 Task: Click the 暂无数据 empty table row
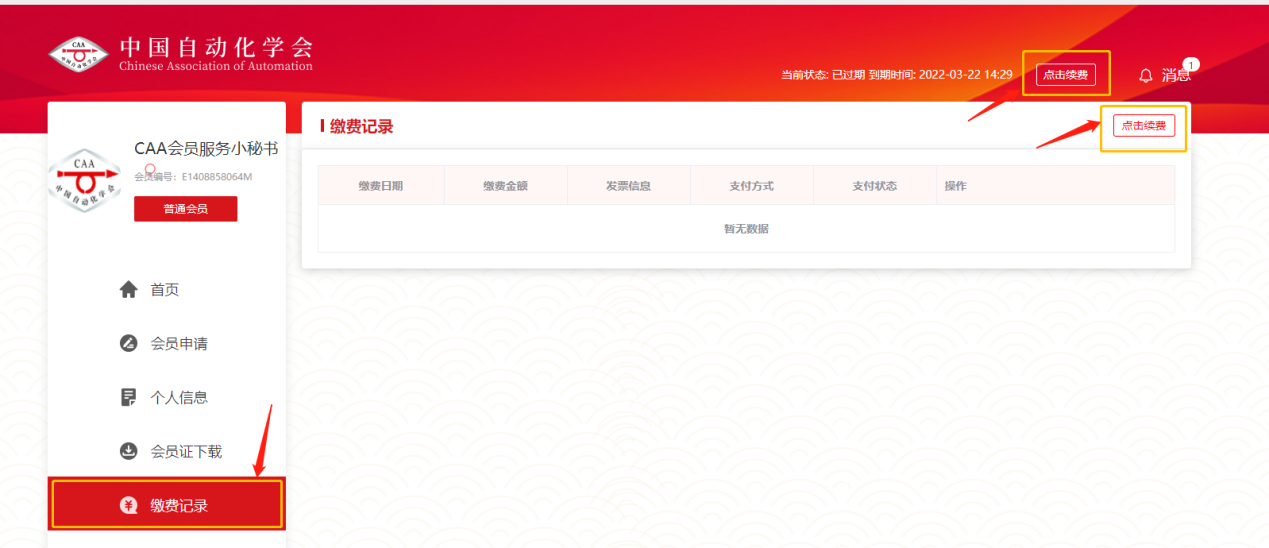click(x=746, y=229)
